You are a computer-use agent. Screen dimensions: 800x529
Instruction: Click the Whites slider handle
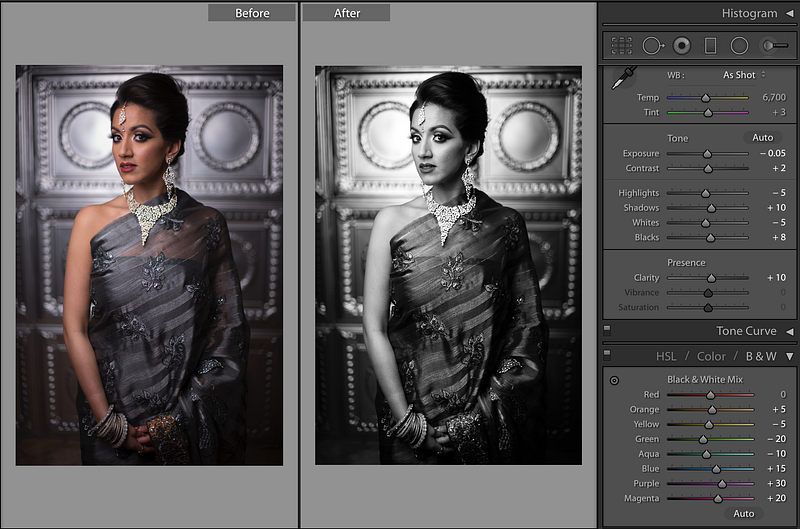tap(706, 223)
